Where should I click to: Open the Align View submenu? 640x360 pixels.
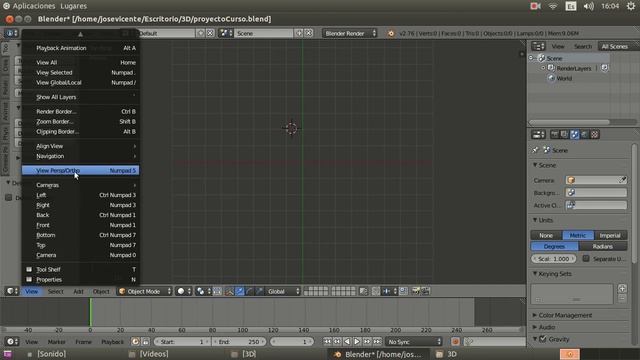(x=80, y=146)
